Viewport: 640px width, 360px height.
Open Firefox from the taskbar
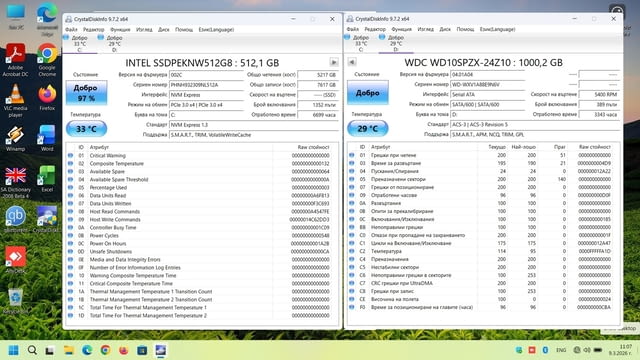tap(124, 350)
